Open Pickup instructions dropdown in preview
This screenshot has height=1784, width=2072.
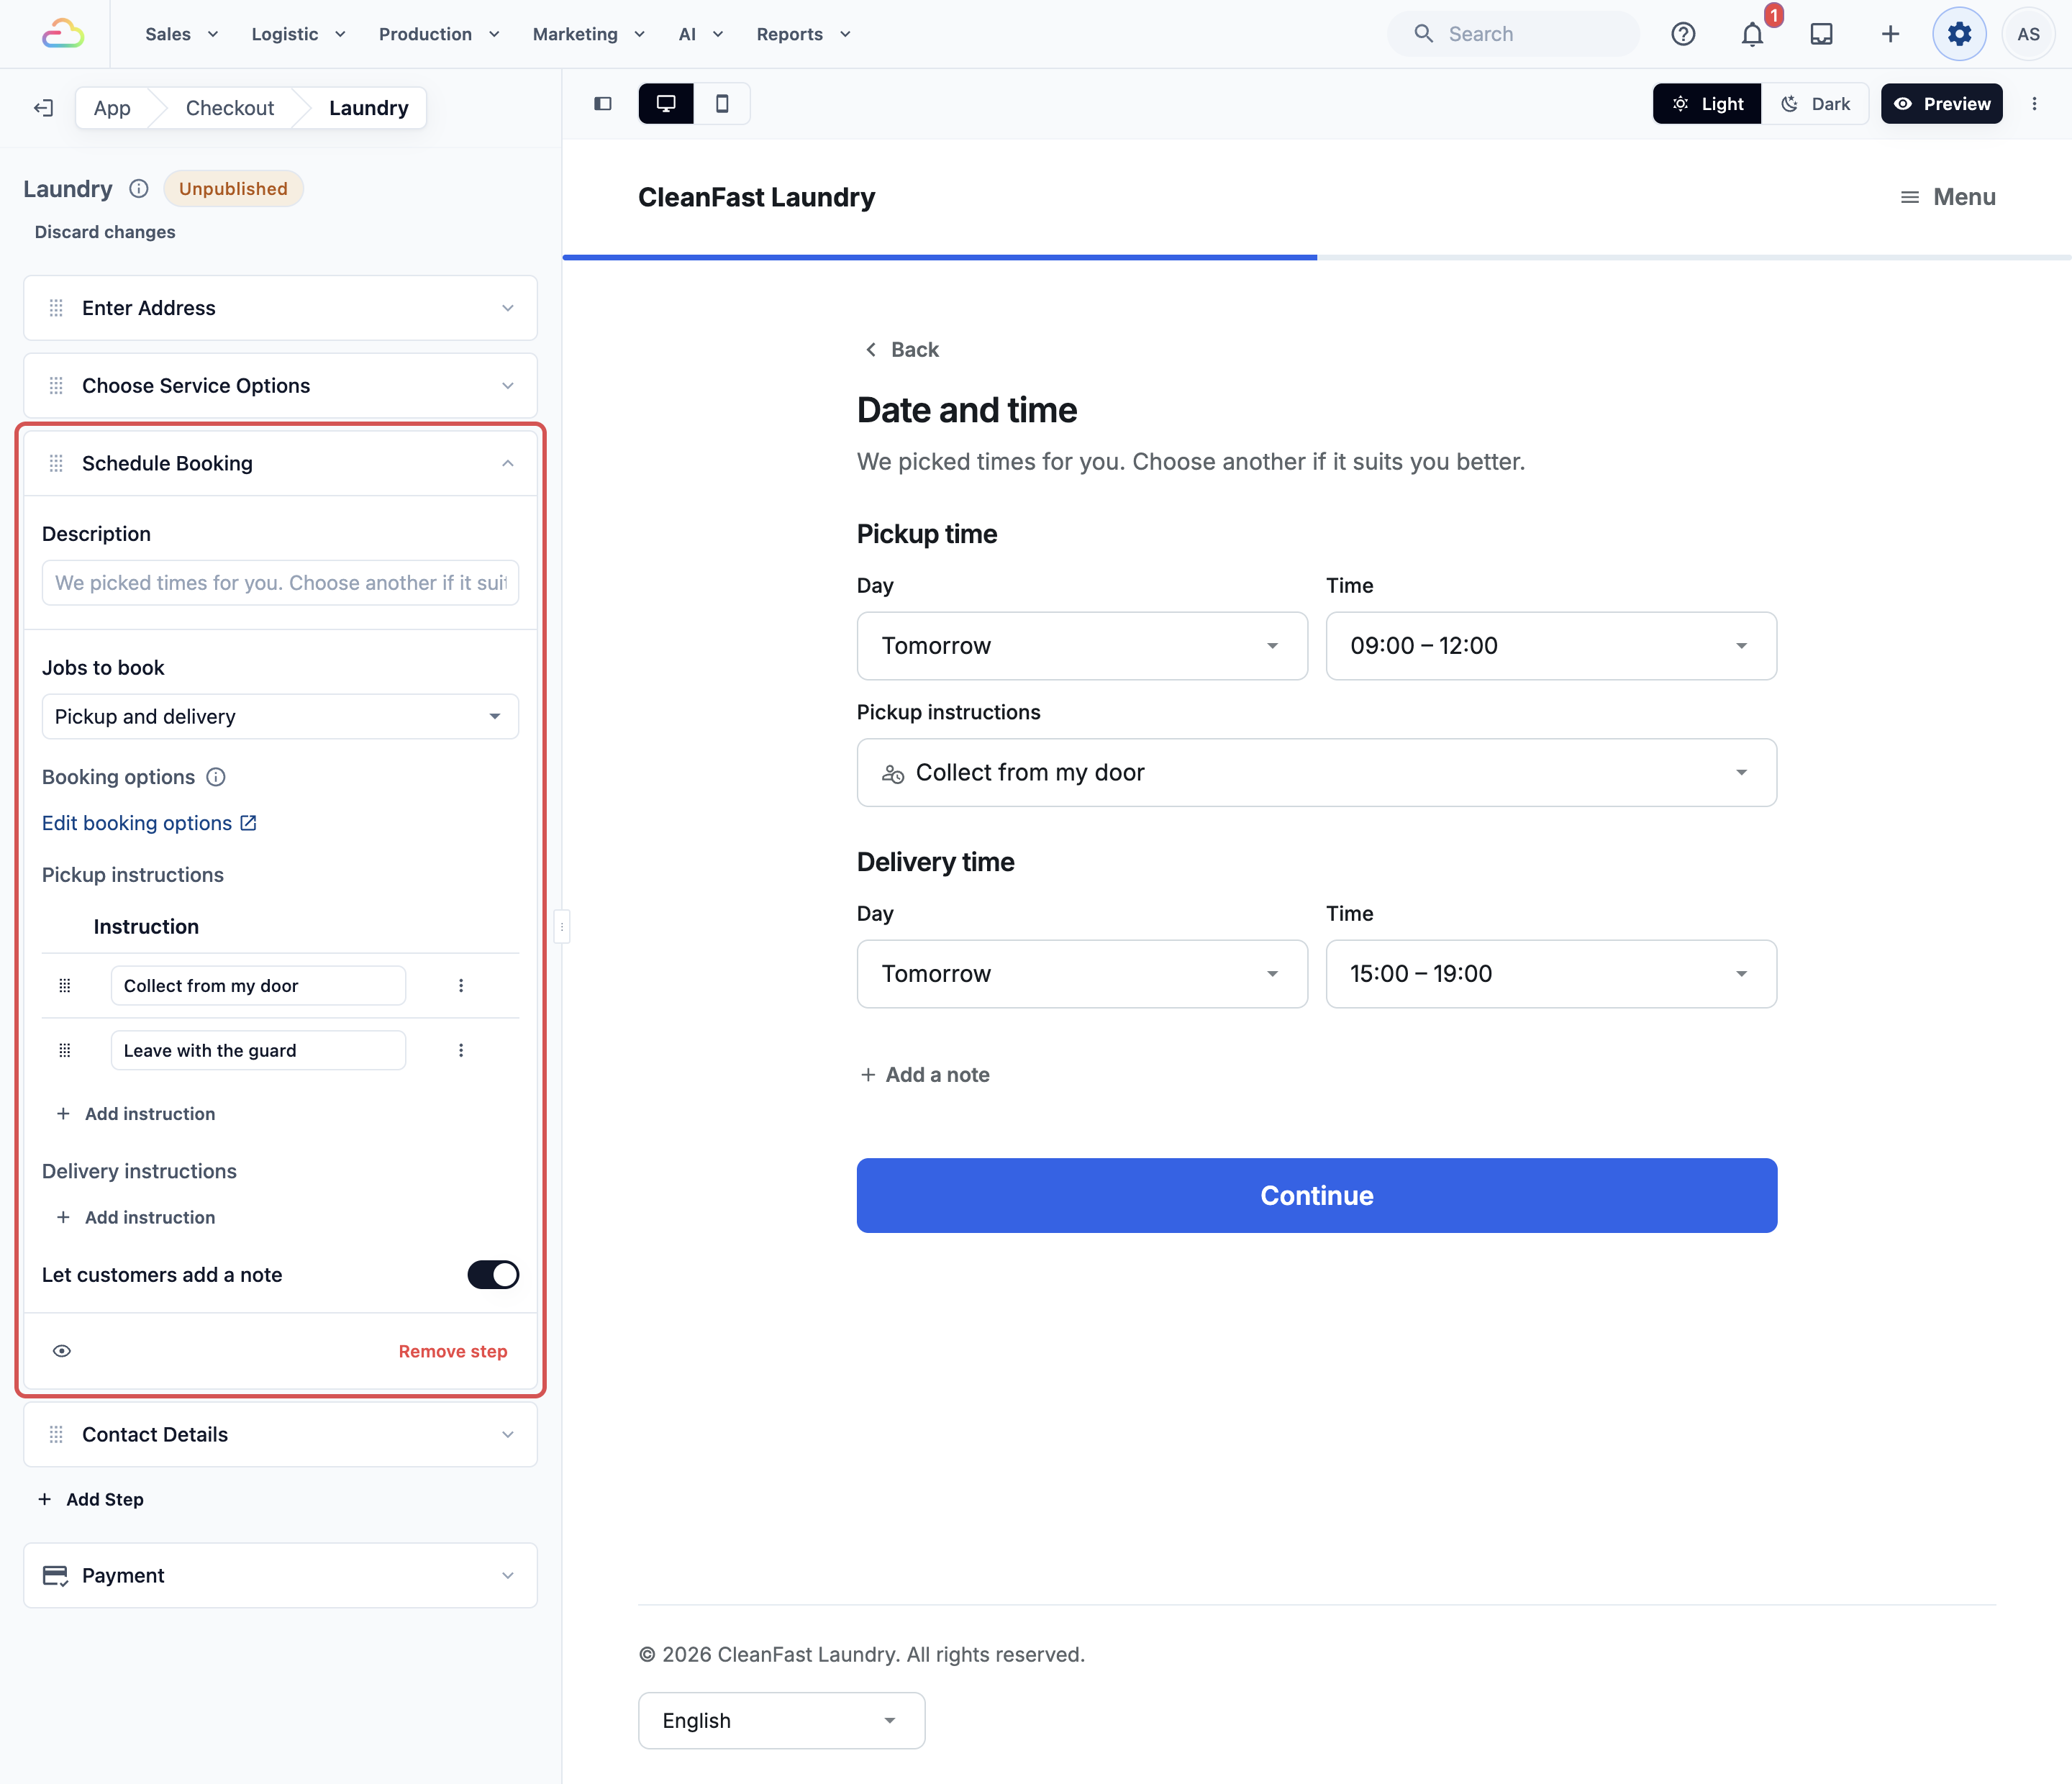coord(1317,773)
